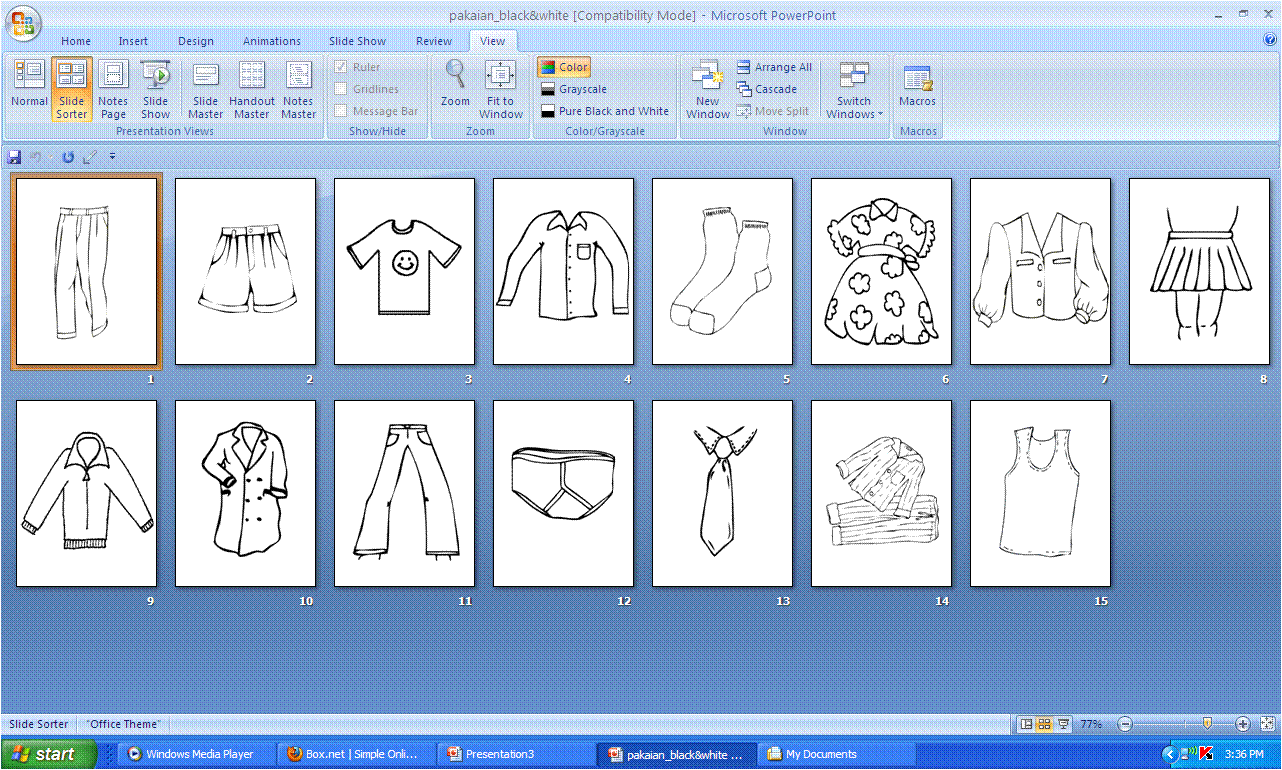Click Repeat in quick access toolbar
Image resolution: width=1282 pixels, height=770 pixels.
click(68, 157)
